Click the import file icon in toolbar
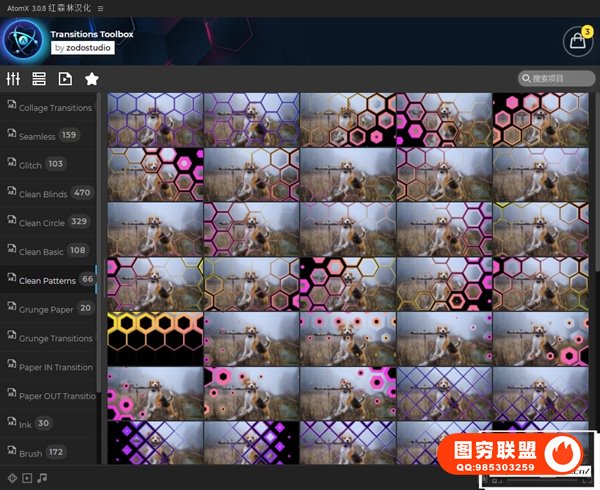Screen dimensions: 600x490 pos(65,79)
